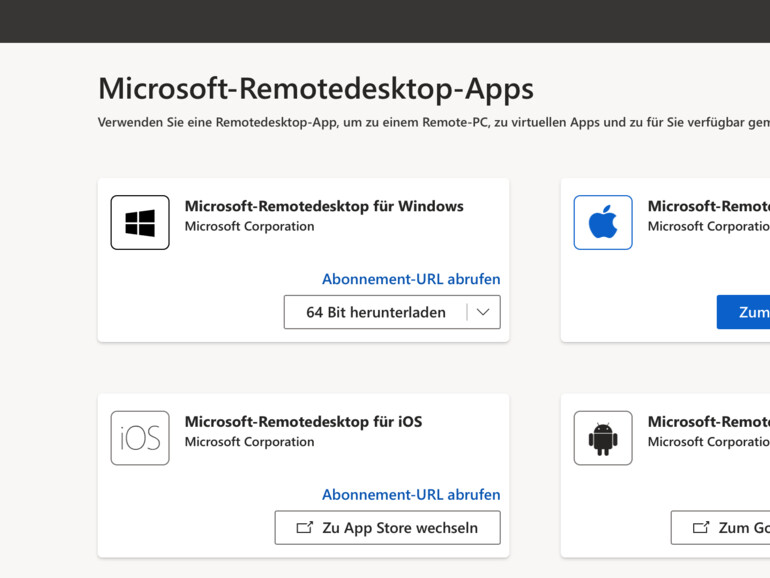The image size is (770, 578).
Task: Click the Android card Microsoft-Remote… title
Action: coord(709,422)
